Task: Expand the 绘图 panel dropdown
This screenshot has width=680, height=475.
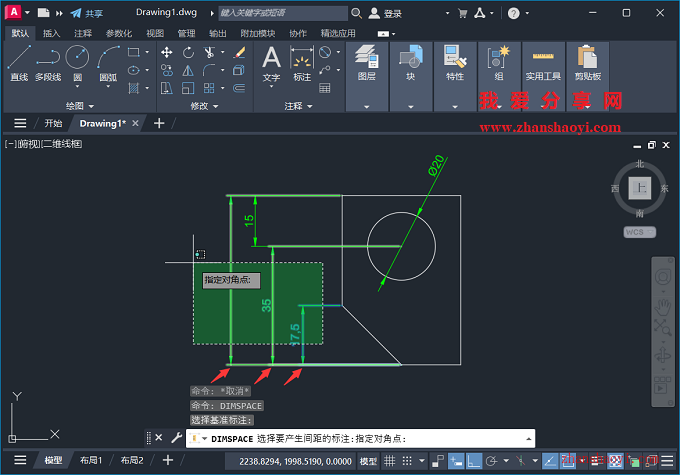Action: (x=80, y=106)
